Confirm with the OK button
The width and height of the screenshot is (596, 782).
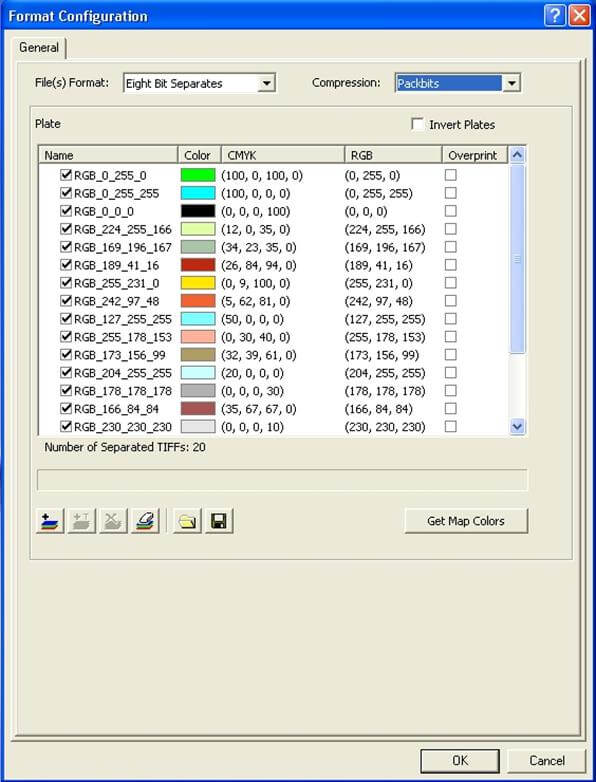460,761
